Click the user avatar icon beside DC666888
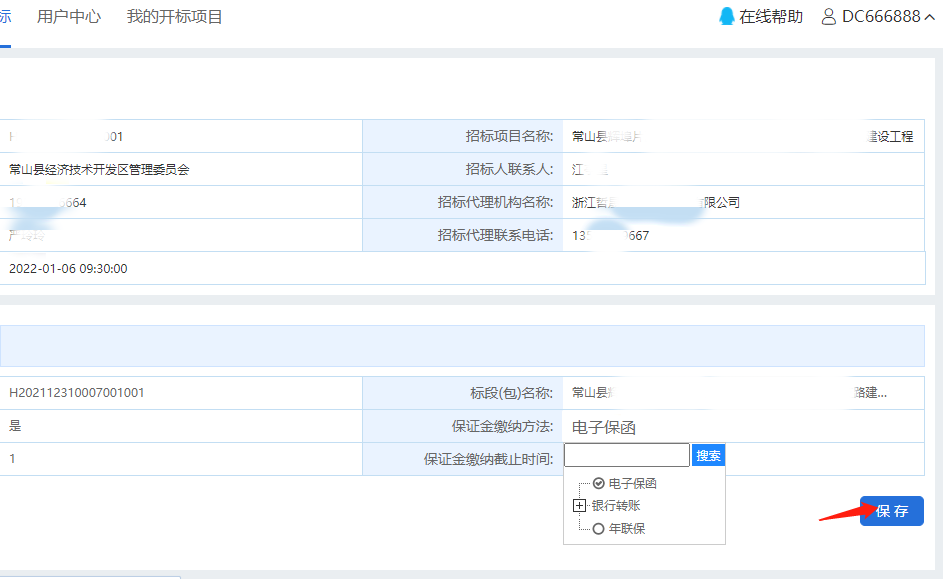 pyautogui.click(x=828, y=17)
